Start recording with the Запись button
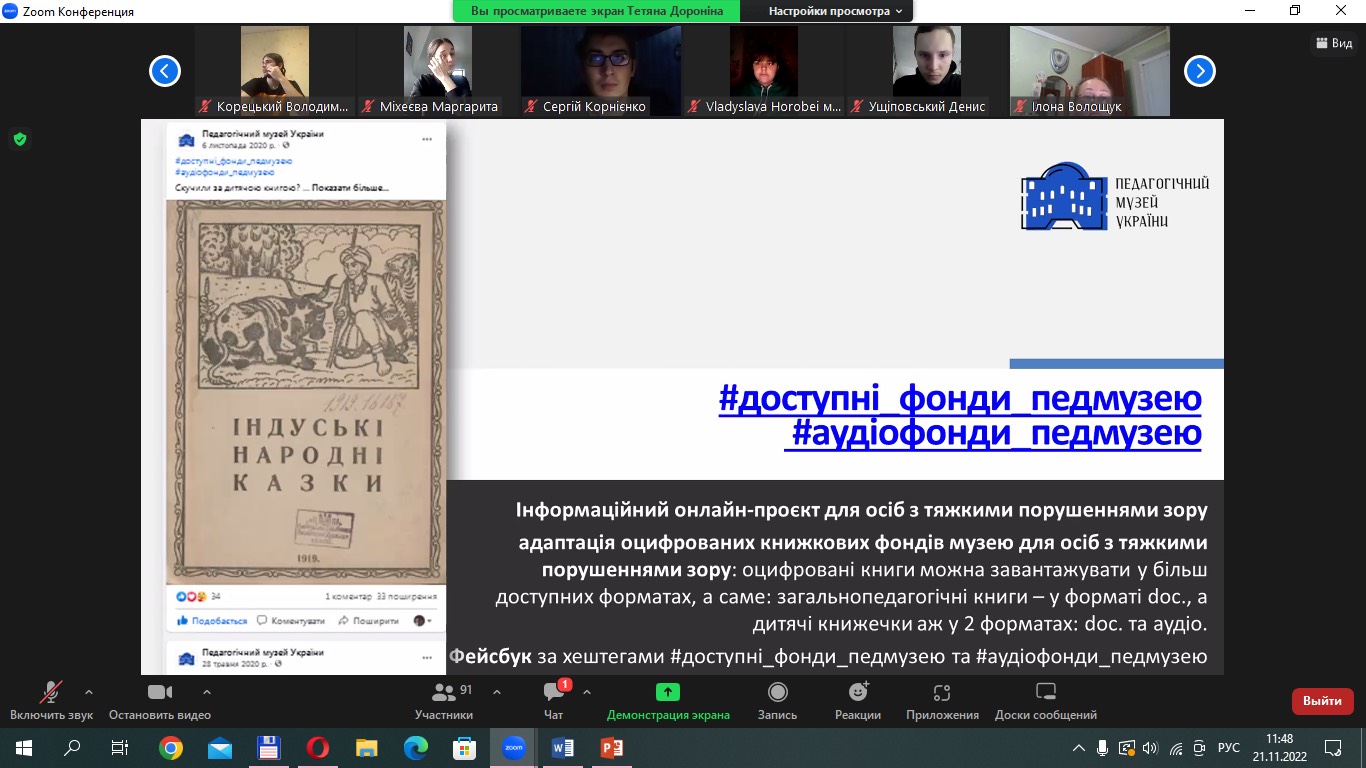 point(777,700)
